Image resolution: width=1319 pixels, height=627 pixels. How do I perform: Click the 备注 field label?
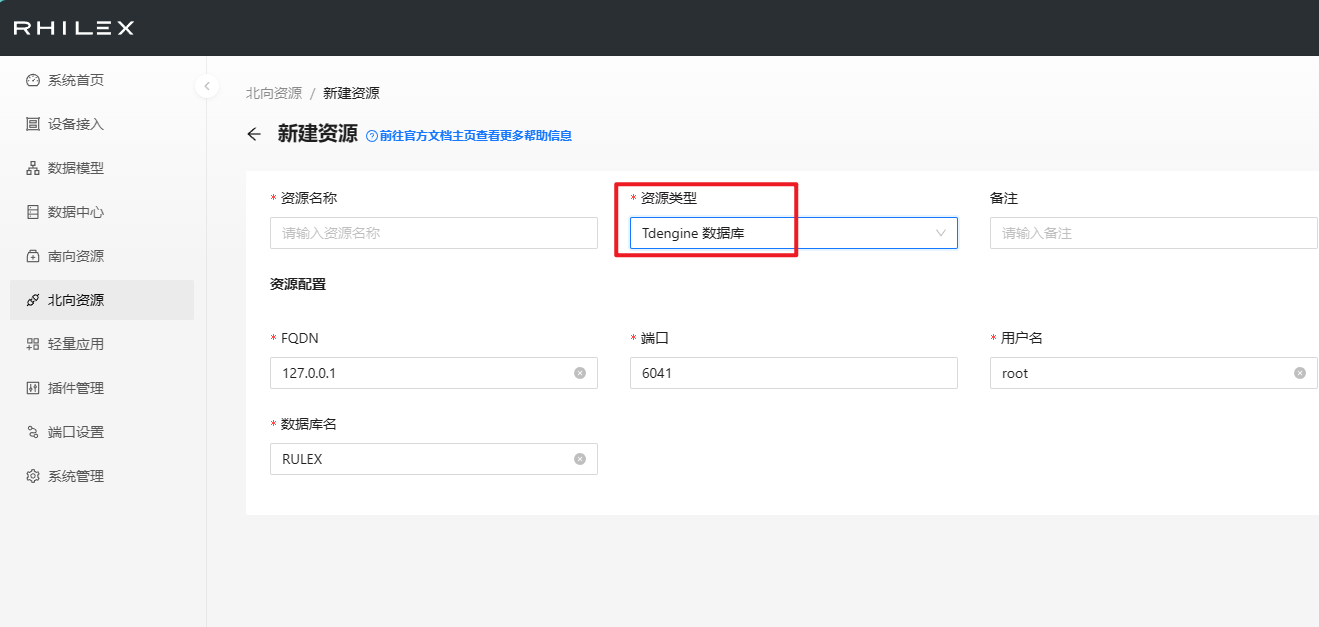click(x=1004, y=198)
